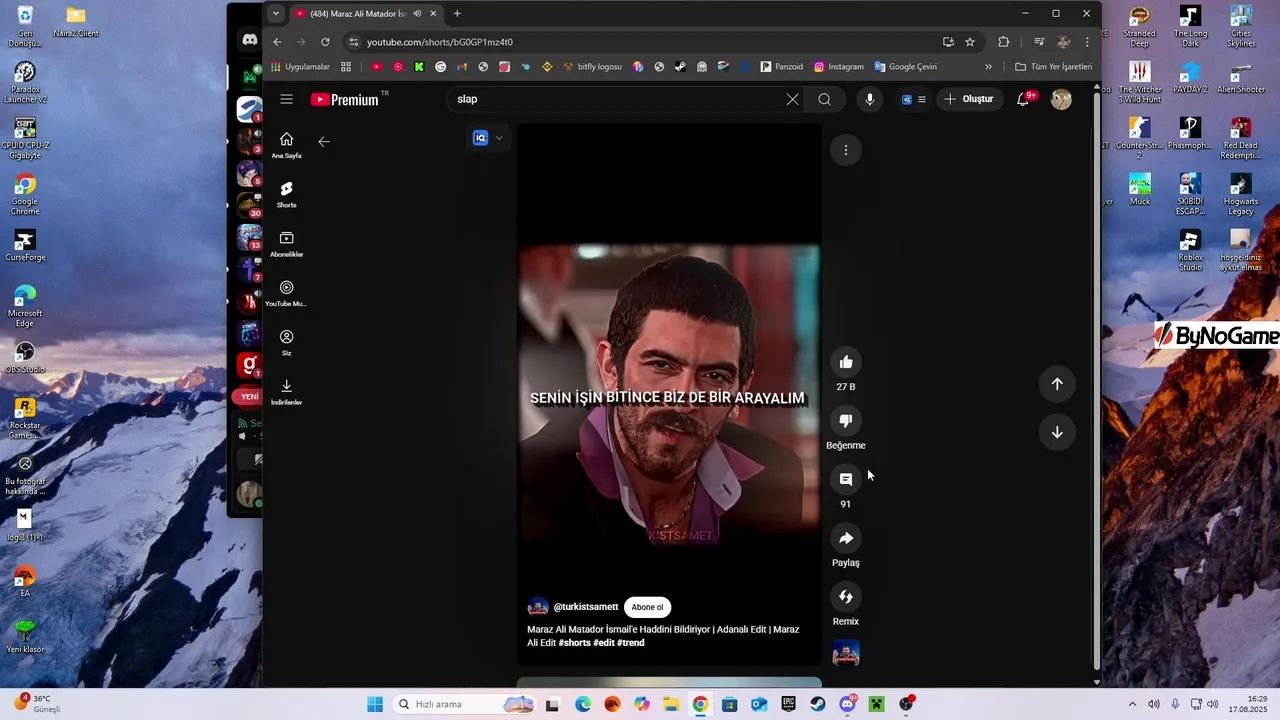
Task: Open the account avatar menu
Action: 1061,99
